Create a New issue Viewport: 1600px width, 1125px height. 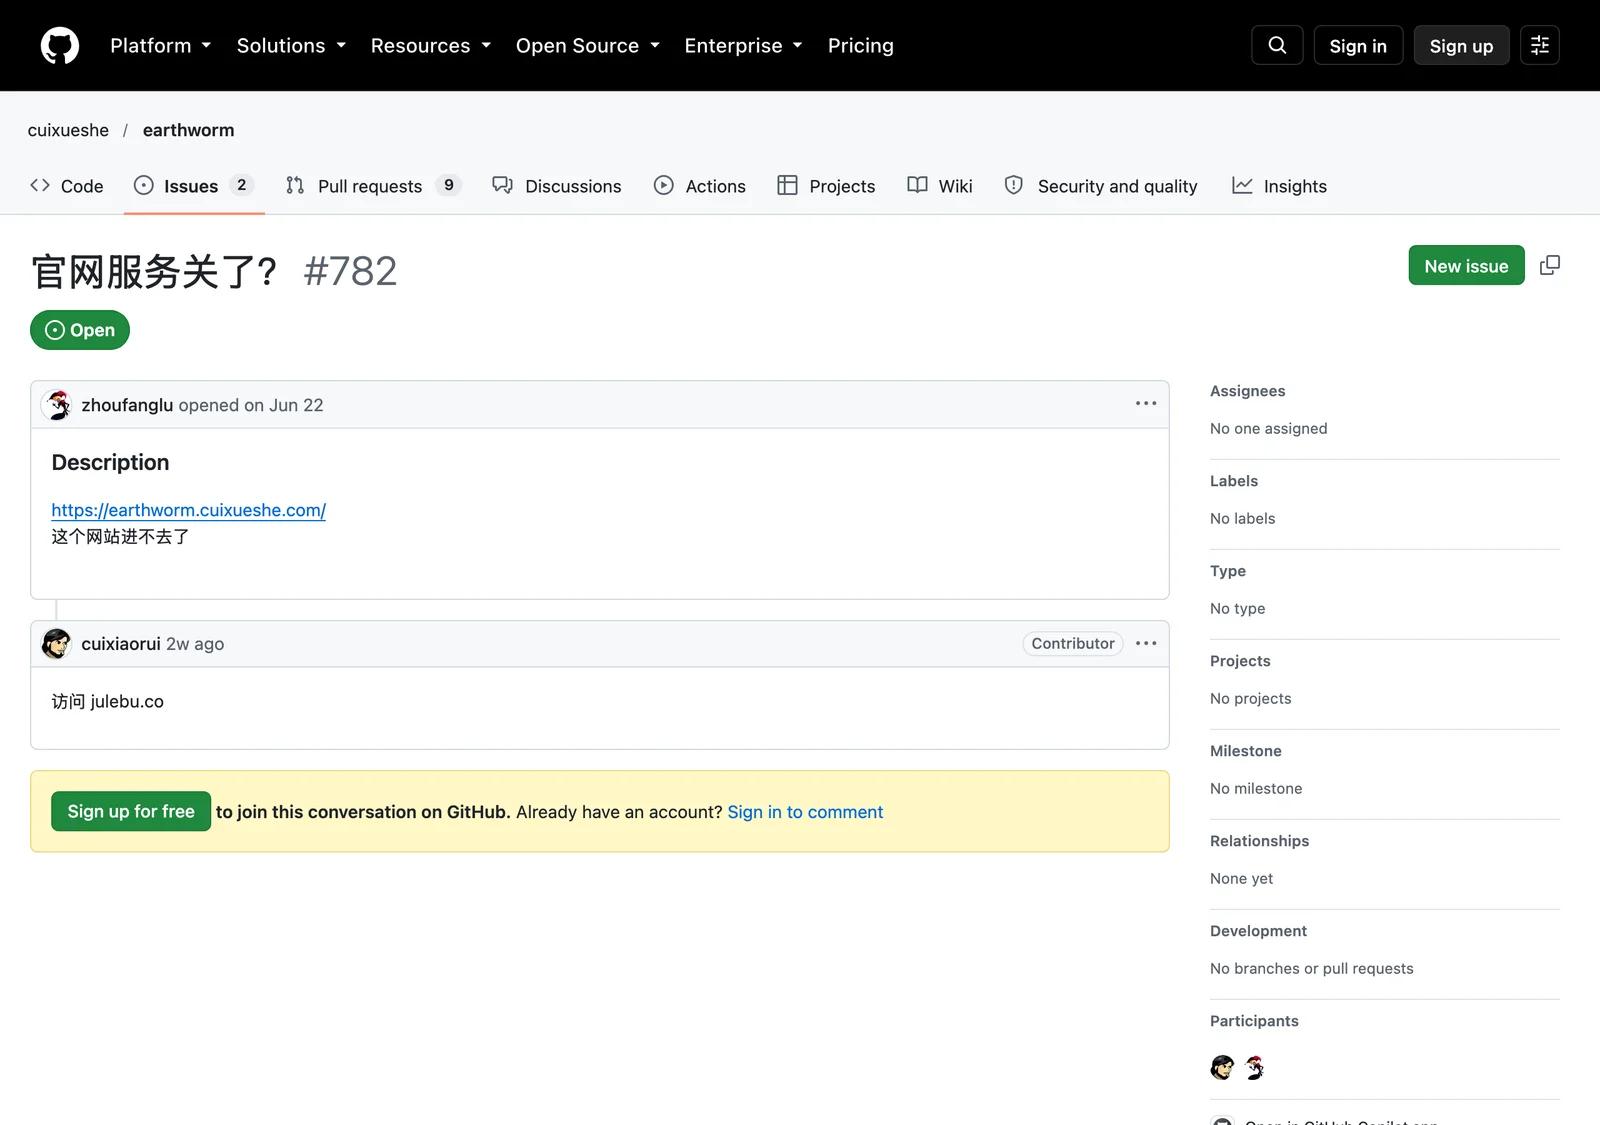(1466, 265)
